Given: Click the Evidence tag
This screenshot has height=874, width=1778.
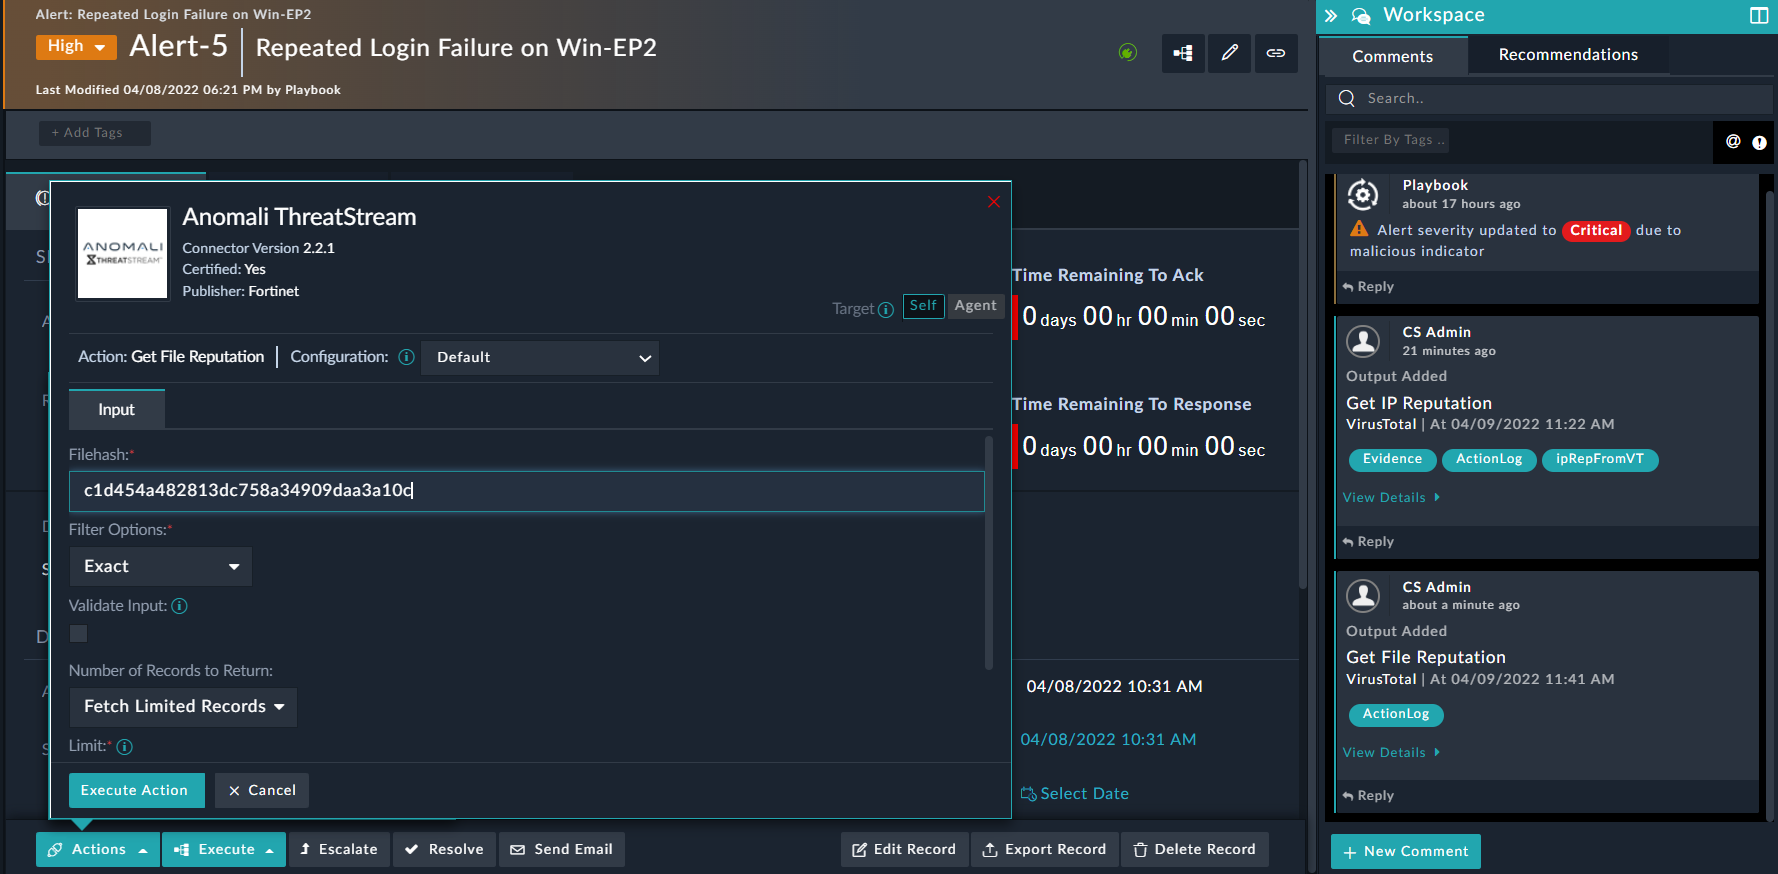Looking at the screenshot, I should pyautogui.click(x=1392, y=460).
